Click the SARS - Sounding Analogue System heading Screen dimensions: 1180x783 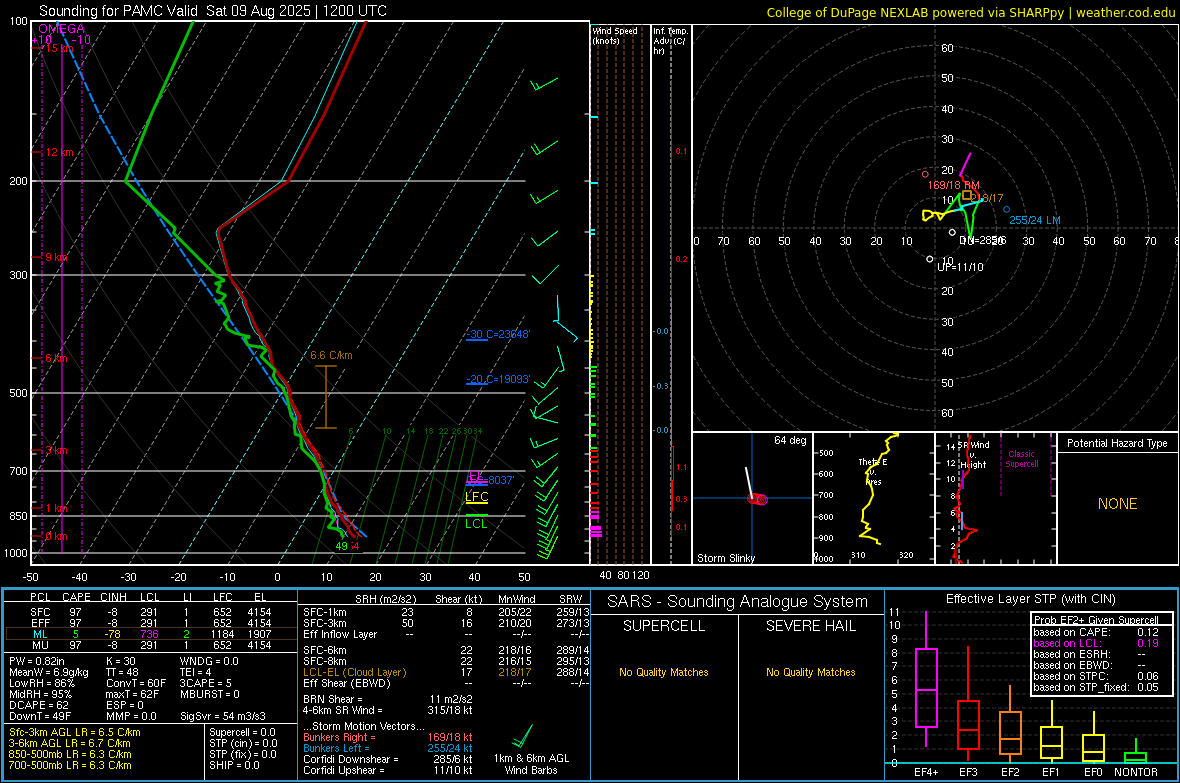click(737, 602)
